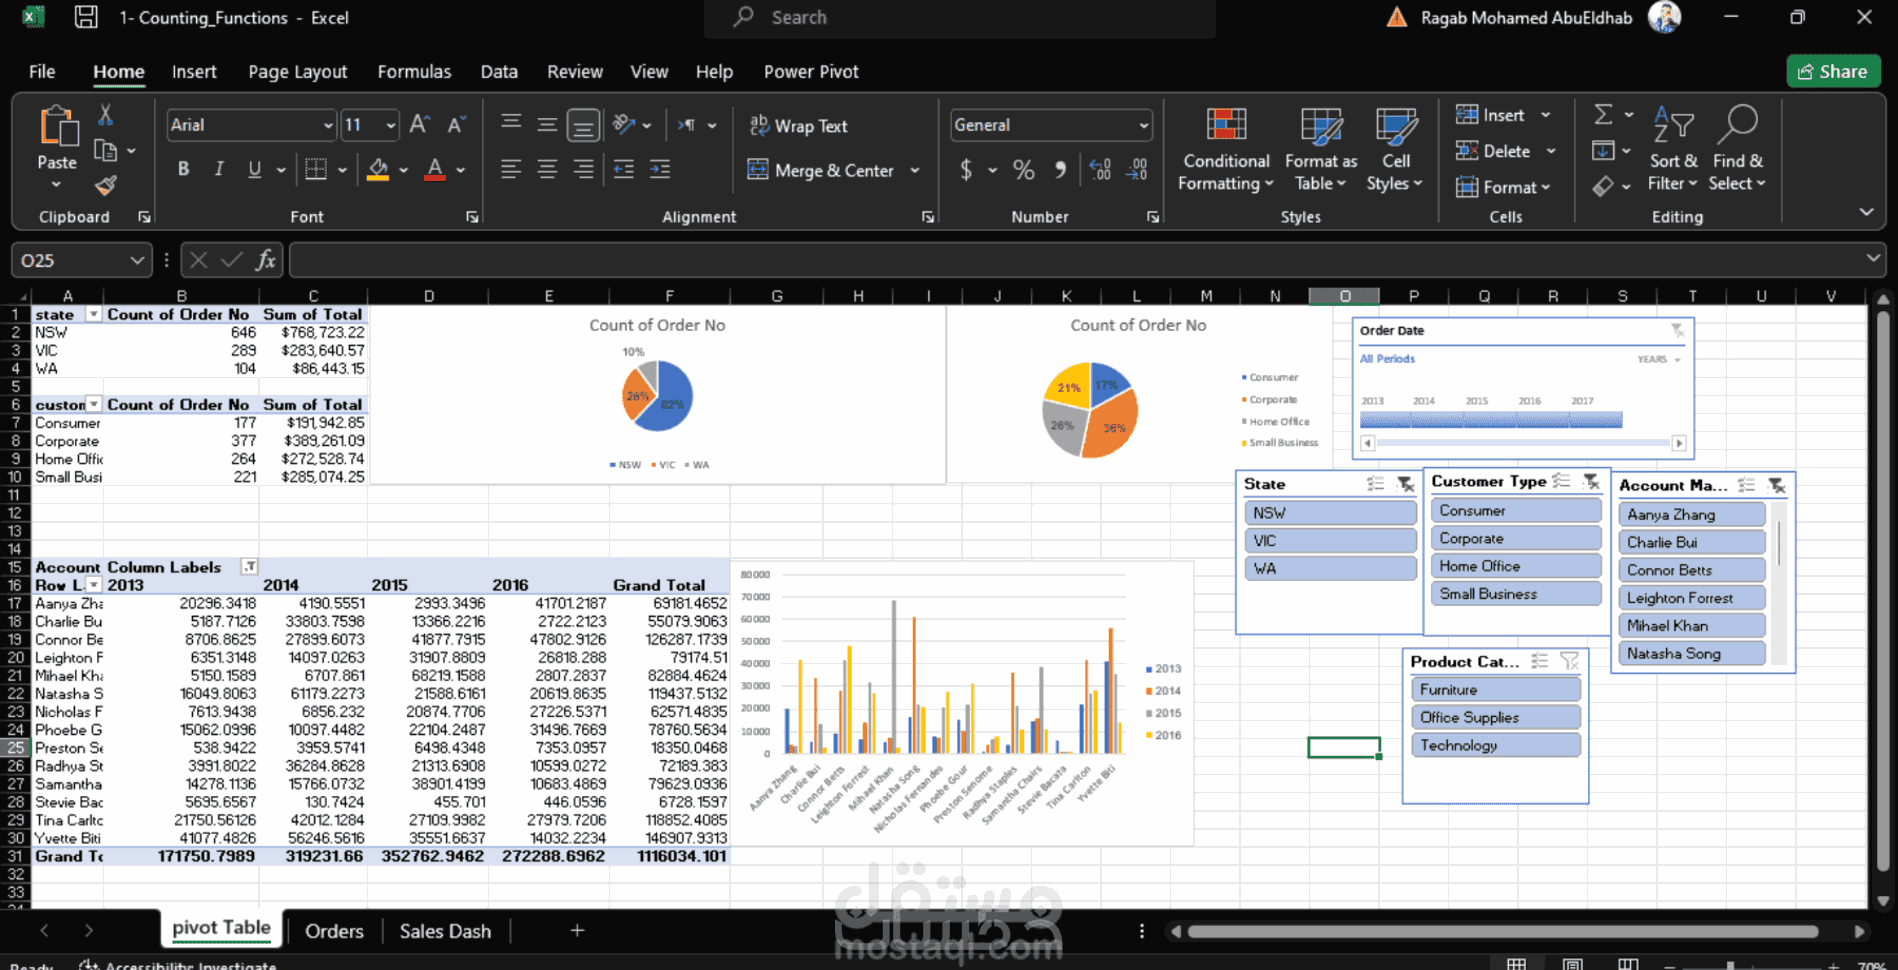Open the state field filter dropdown
1898x970 pixels.
[93, 314]
